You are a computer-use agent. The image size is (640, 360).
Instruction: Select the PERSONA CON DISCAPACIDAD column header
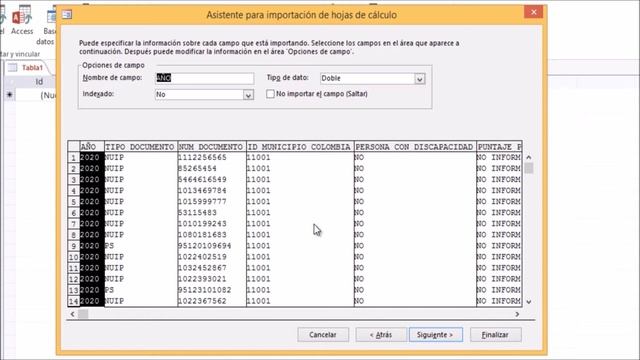pos(415,147)
